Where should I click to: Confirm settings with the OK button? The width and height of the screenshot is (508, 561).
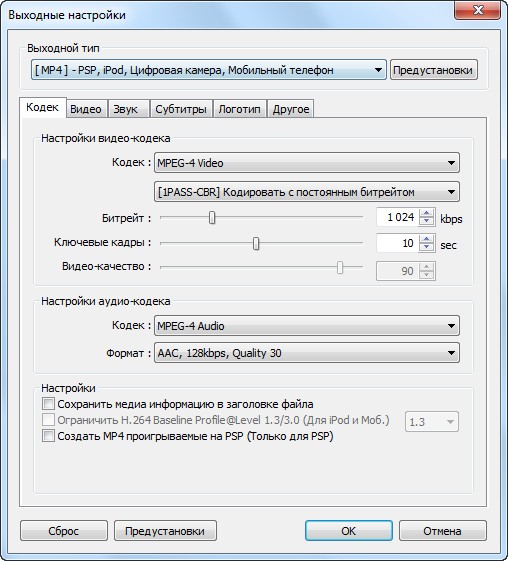[x=349, y=531]
